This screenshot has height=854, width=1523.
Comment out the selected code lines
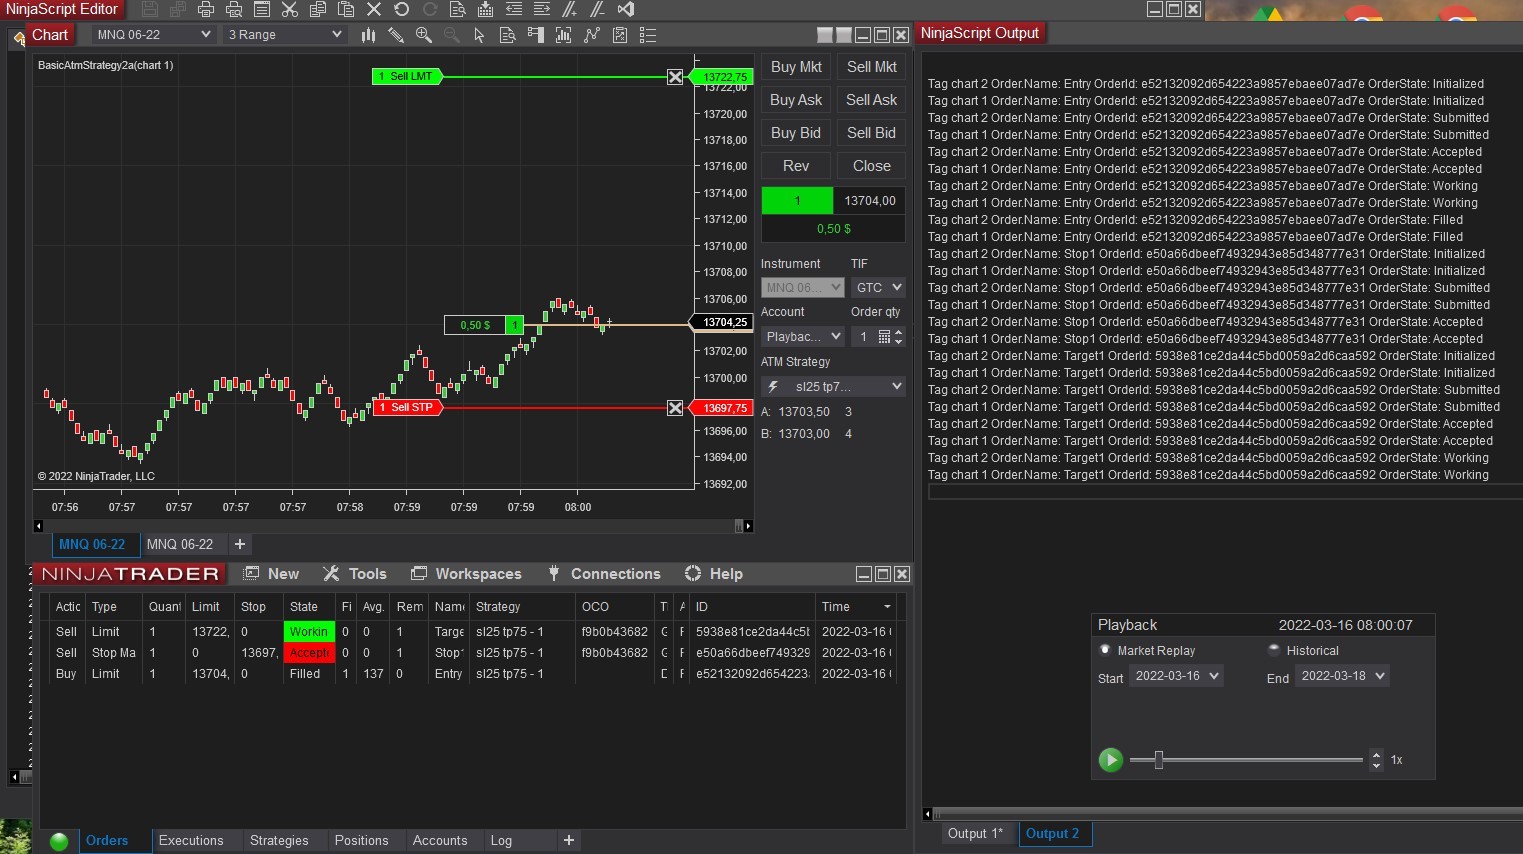(x=569, y=9)
